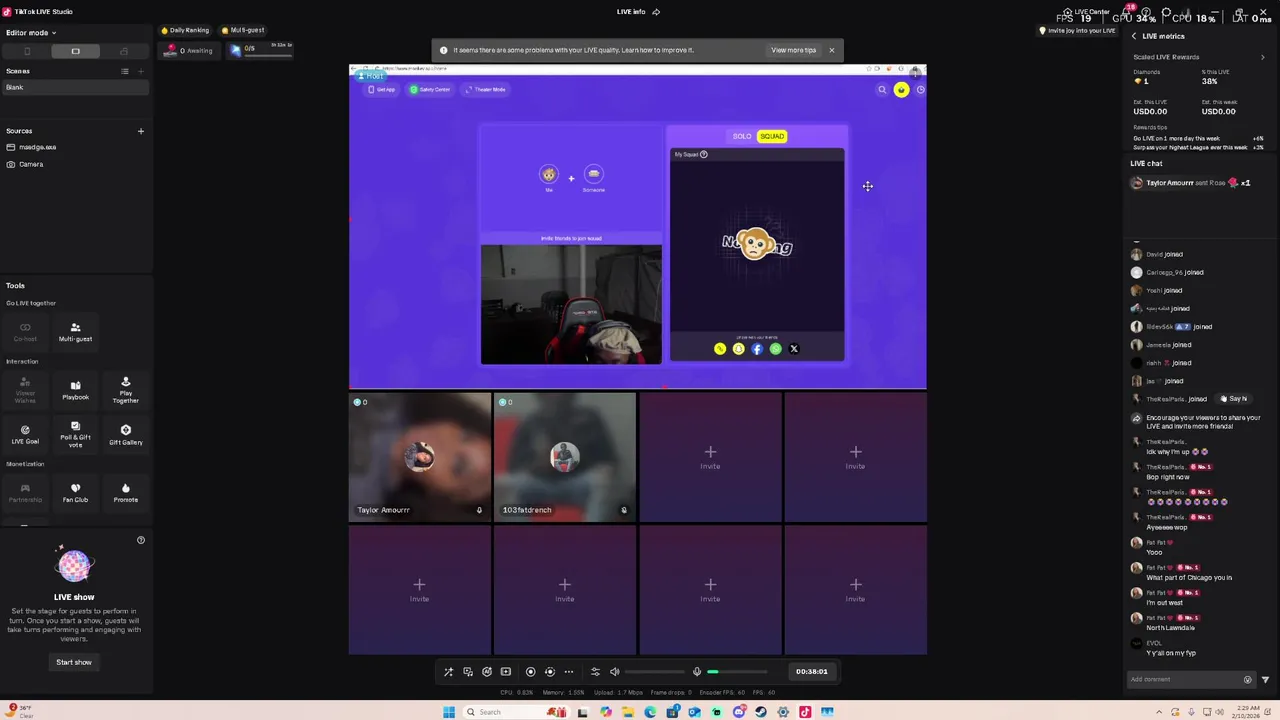Adjust the microphone volume slider
1280x720 pixels.
pos(738,672)
